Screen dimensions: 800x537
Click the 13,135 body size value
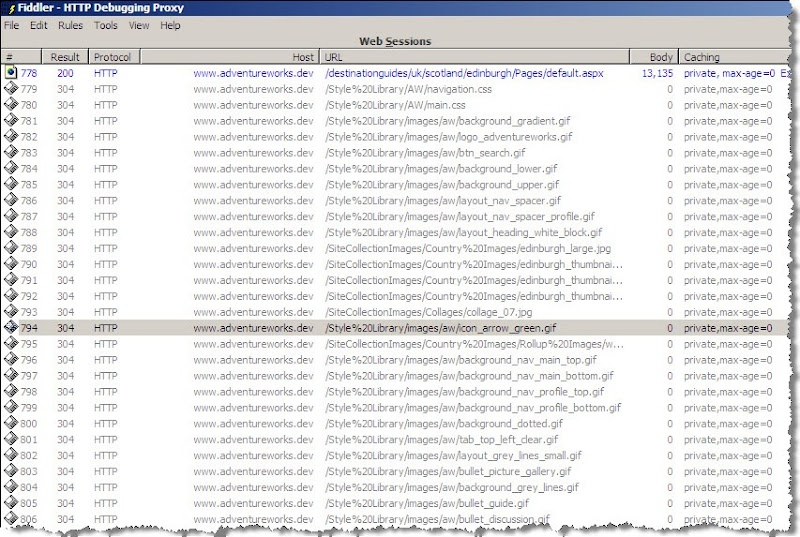[x=657, y=73]
